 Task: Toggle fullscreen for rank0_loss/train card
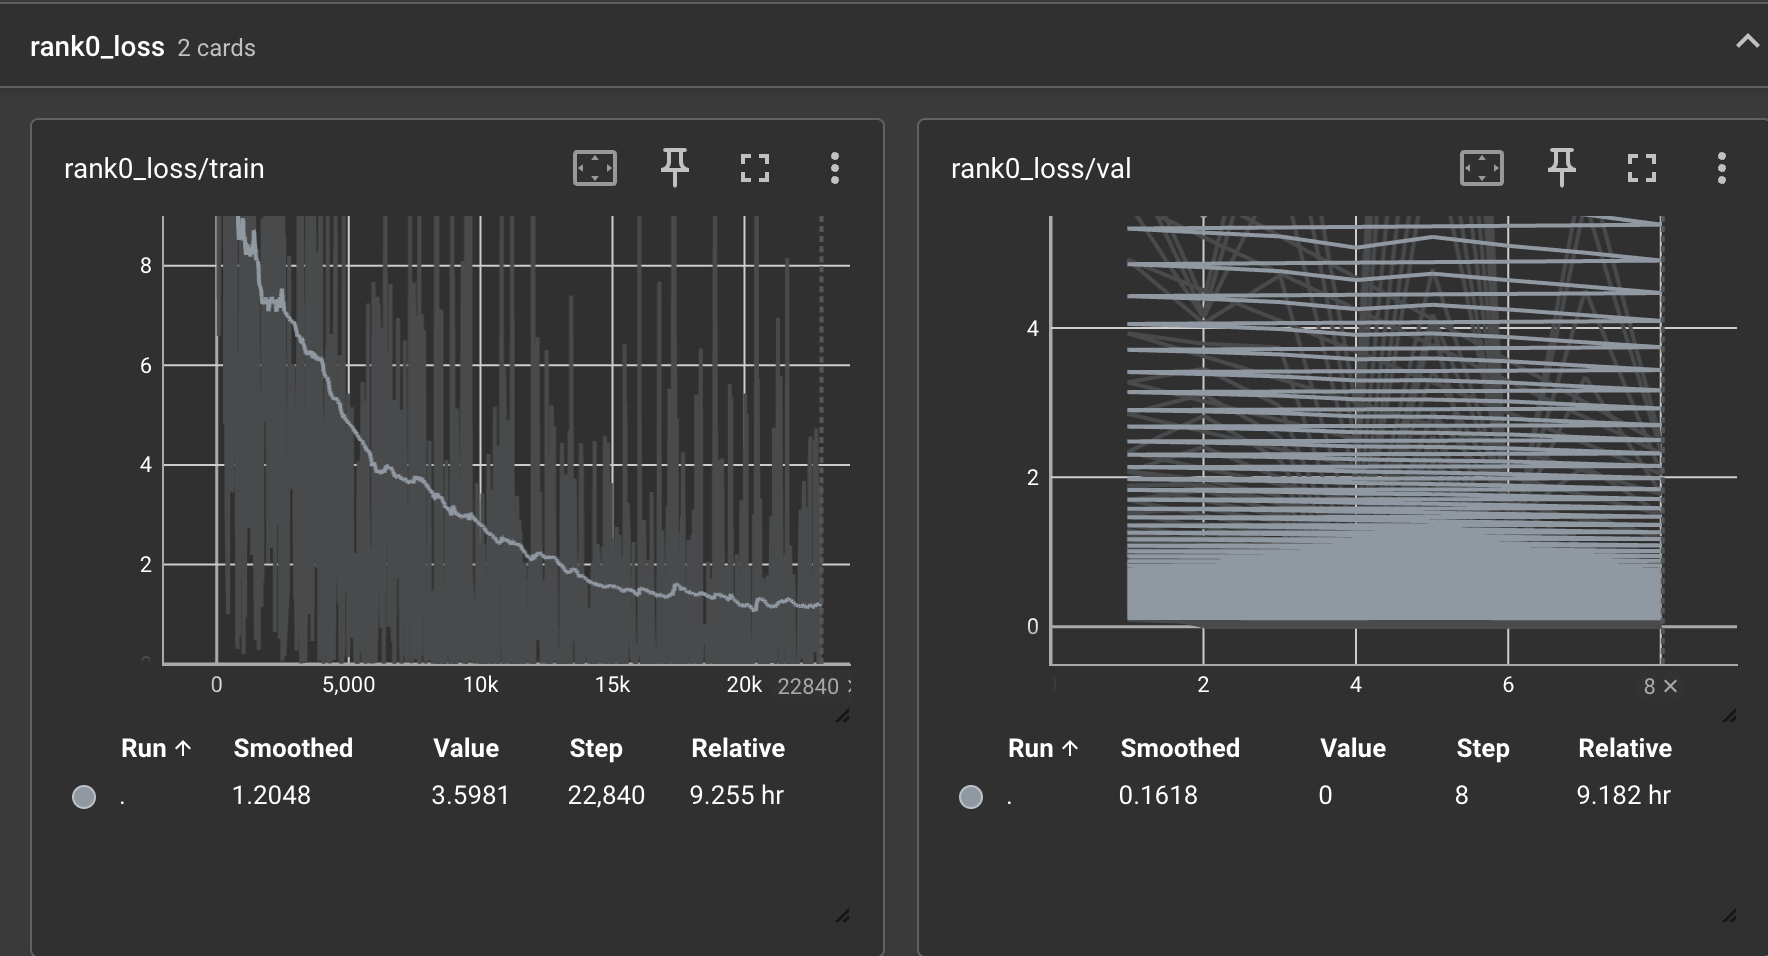[x=755, y=168]
